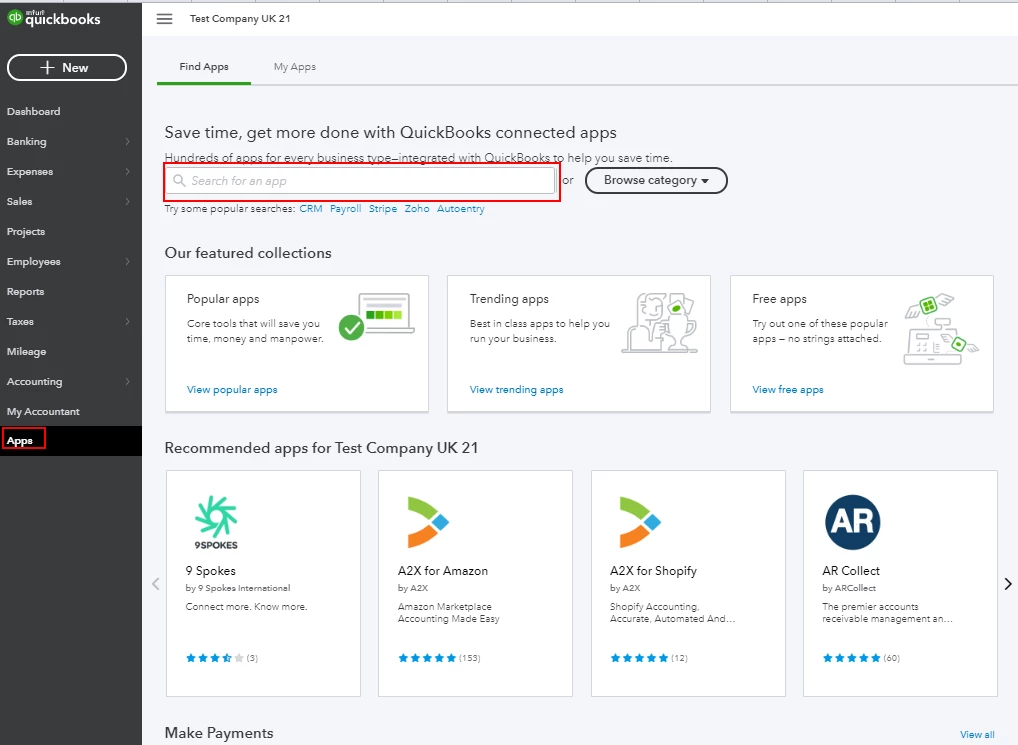The width and height of the screenshot is (1018, 745).
Task: Click the Payroll popular search link
Action: tap(345, 208)
